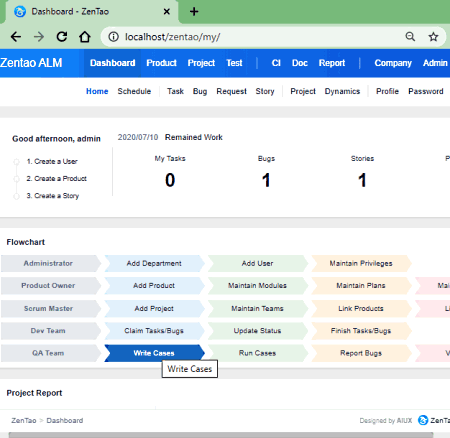Click Add Project flowchart step
This screenshot has width=450, height=438.
coord(154,309)
